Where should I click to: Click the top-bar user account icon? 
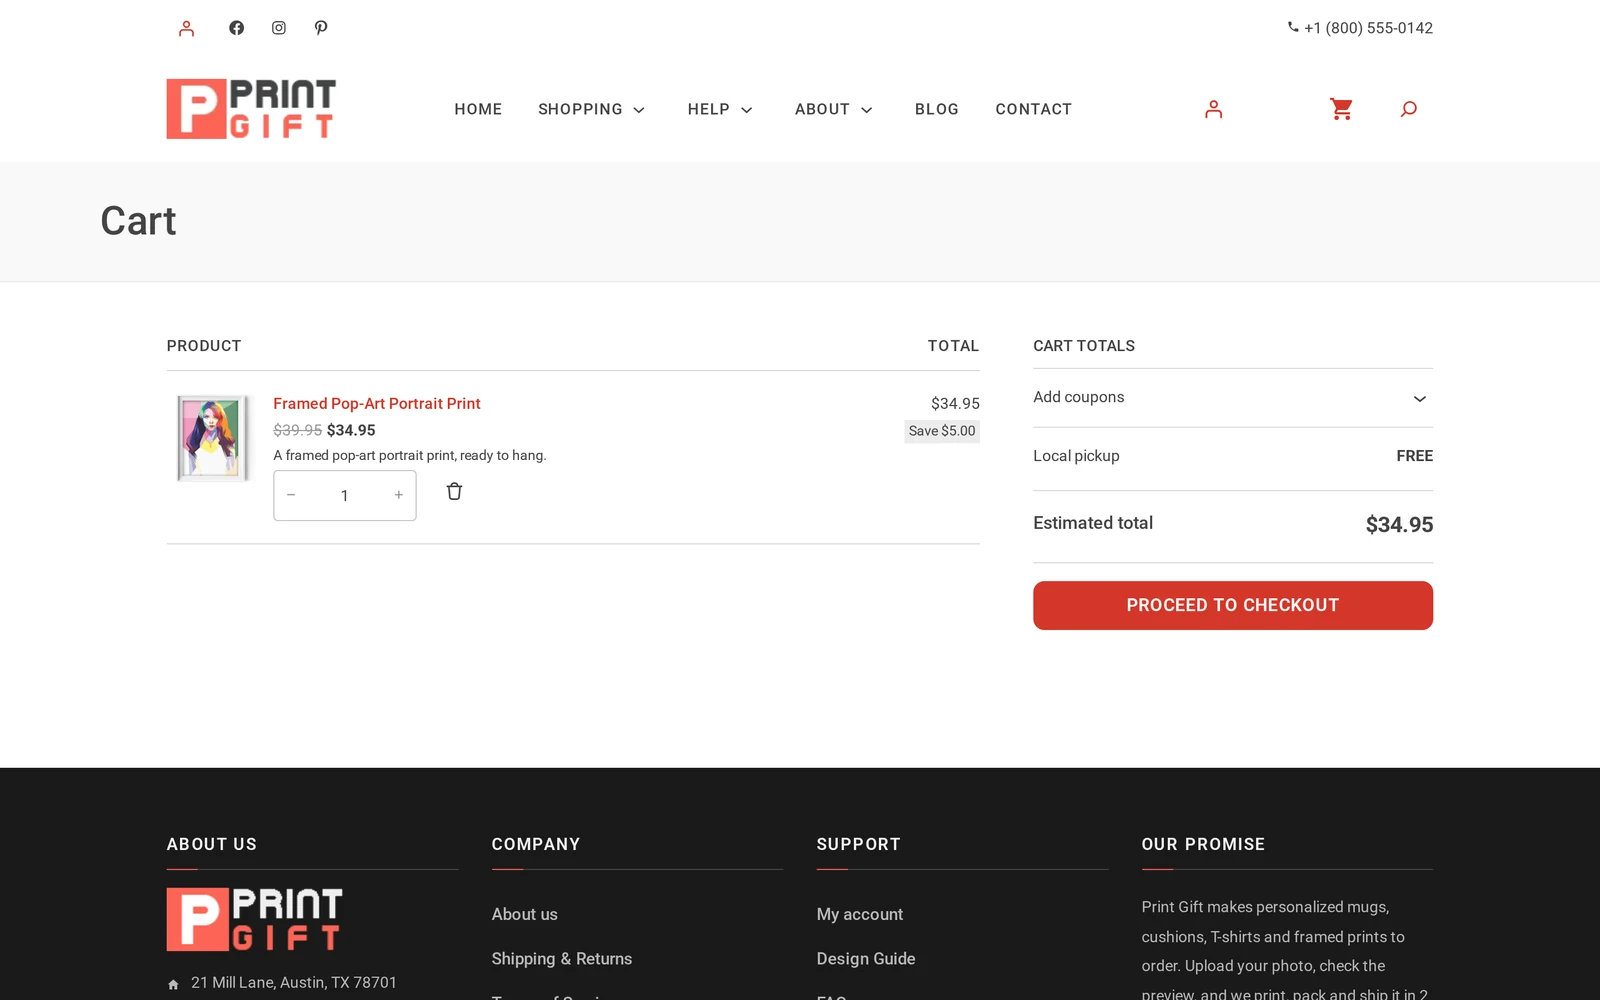pyautogui.click(x=186, y=28)
